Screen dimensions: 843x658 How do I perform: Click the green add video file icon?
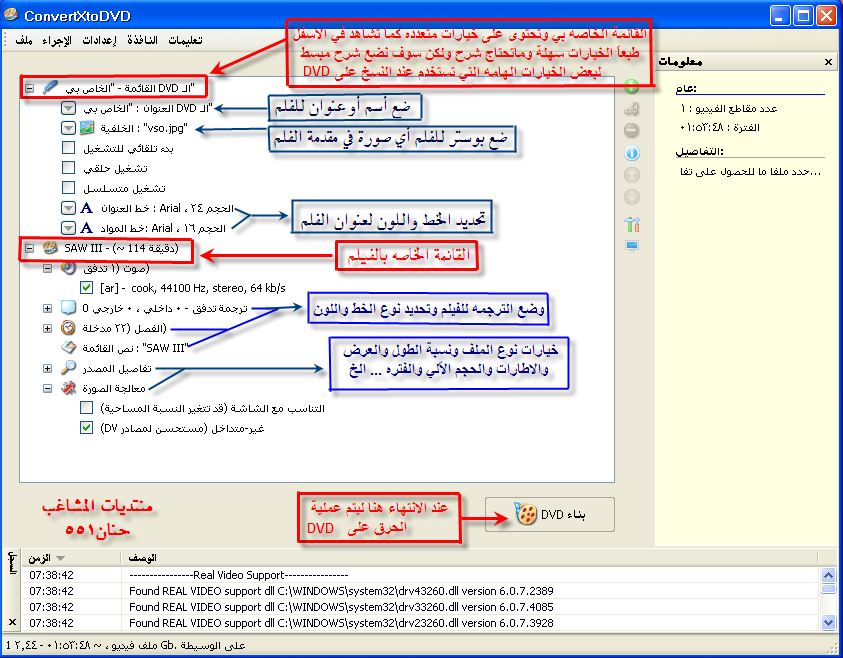coord(631,87)
